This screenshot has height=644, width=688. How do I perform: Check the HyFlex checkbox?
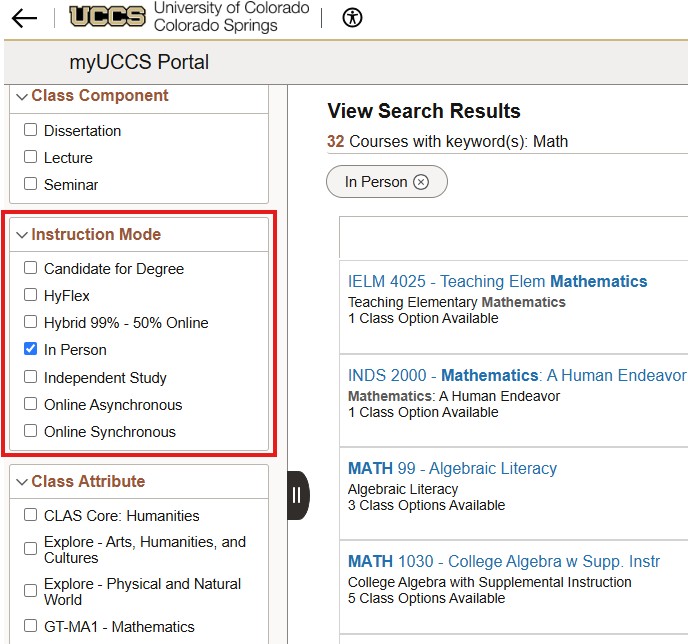[x=31, y=296]
